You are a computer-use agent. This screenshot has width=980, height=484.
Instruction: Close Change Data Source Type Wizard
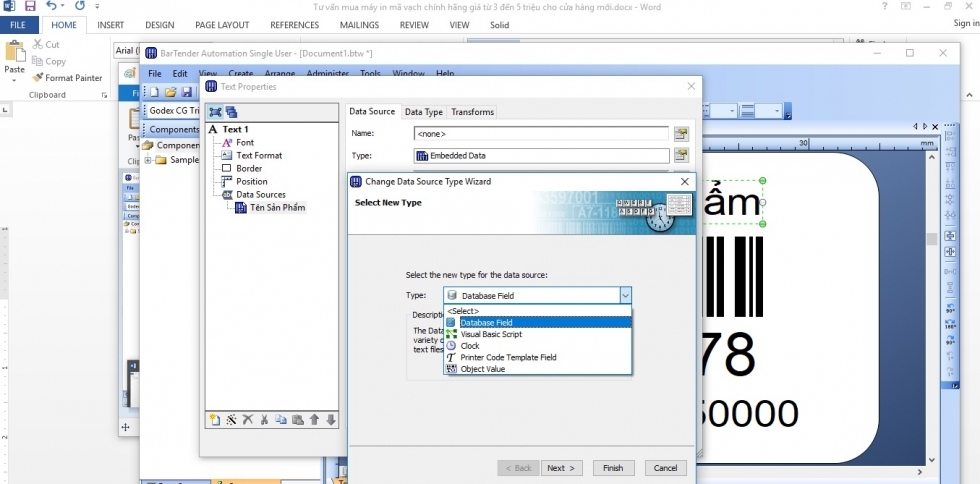pos(684,181)
